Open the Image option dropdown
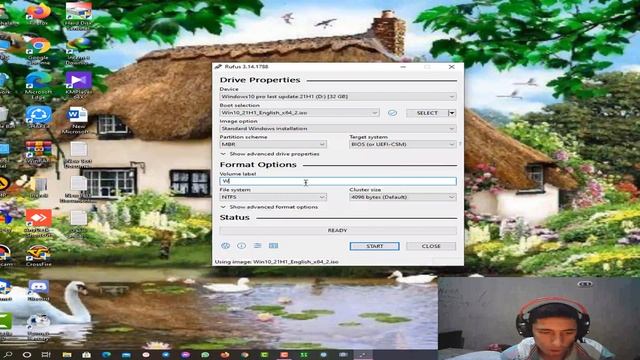Screen dimensions: 640x360 coord(338,129)
